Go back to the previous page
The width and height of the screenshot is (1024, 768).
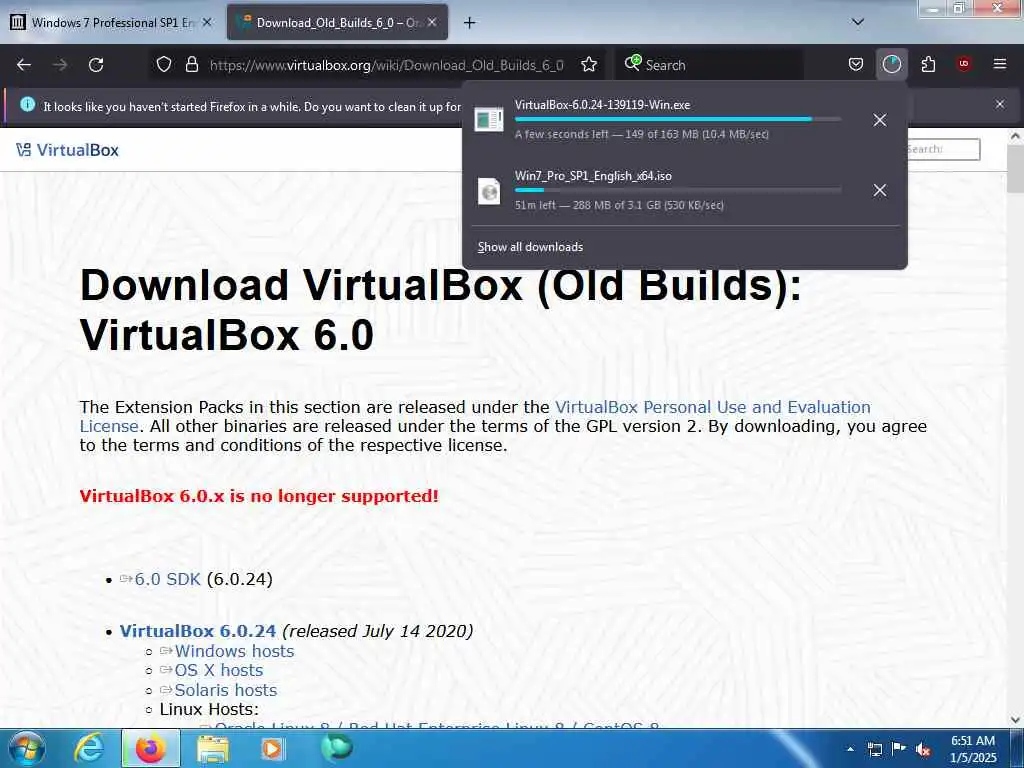point(24,65)
